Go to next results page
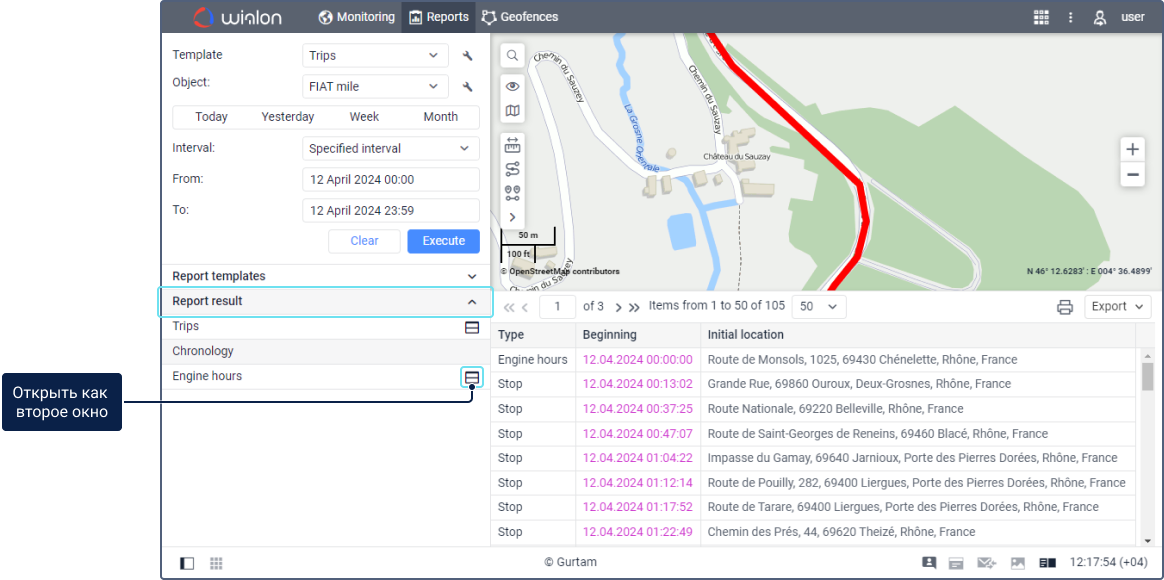This screenshot has height=580, width=1164. (618, 307)
